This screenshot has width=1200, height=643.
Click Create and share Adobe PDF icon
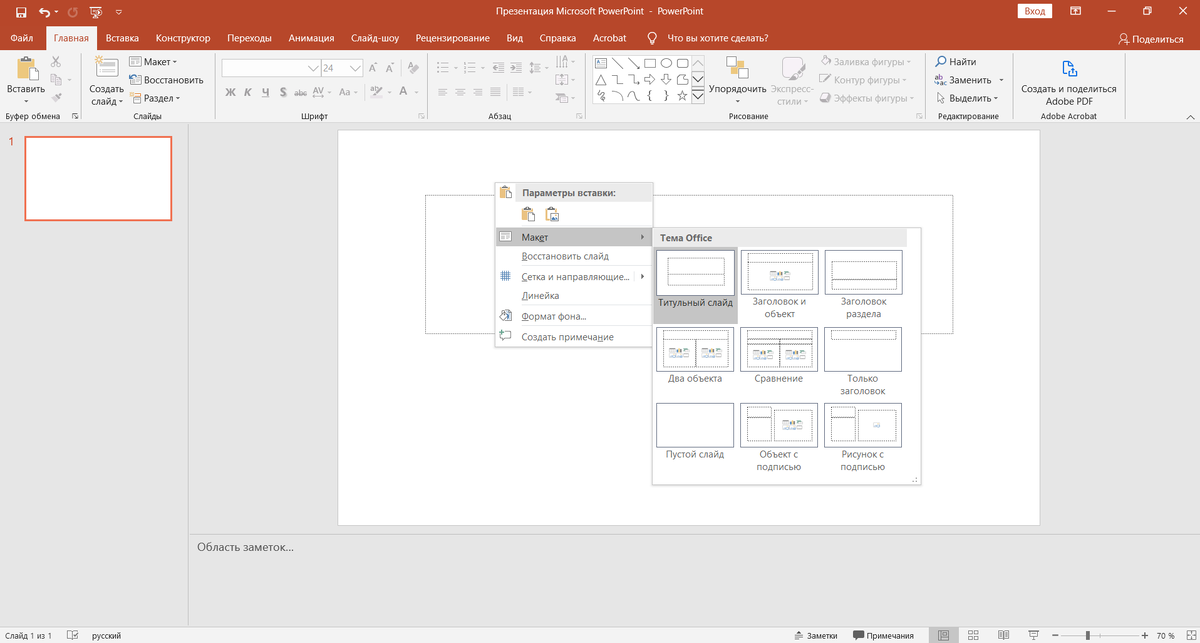1068,69
